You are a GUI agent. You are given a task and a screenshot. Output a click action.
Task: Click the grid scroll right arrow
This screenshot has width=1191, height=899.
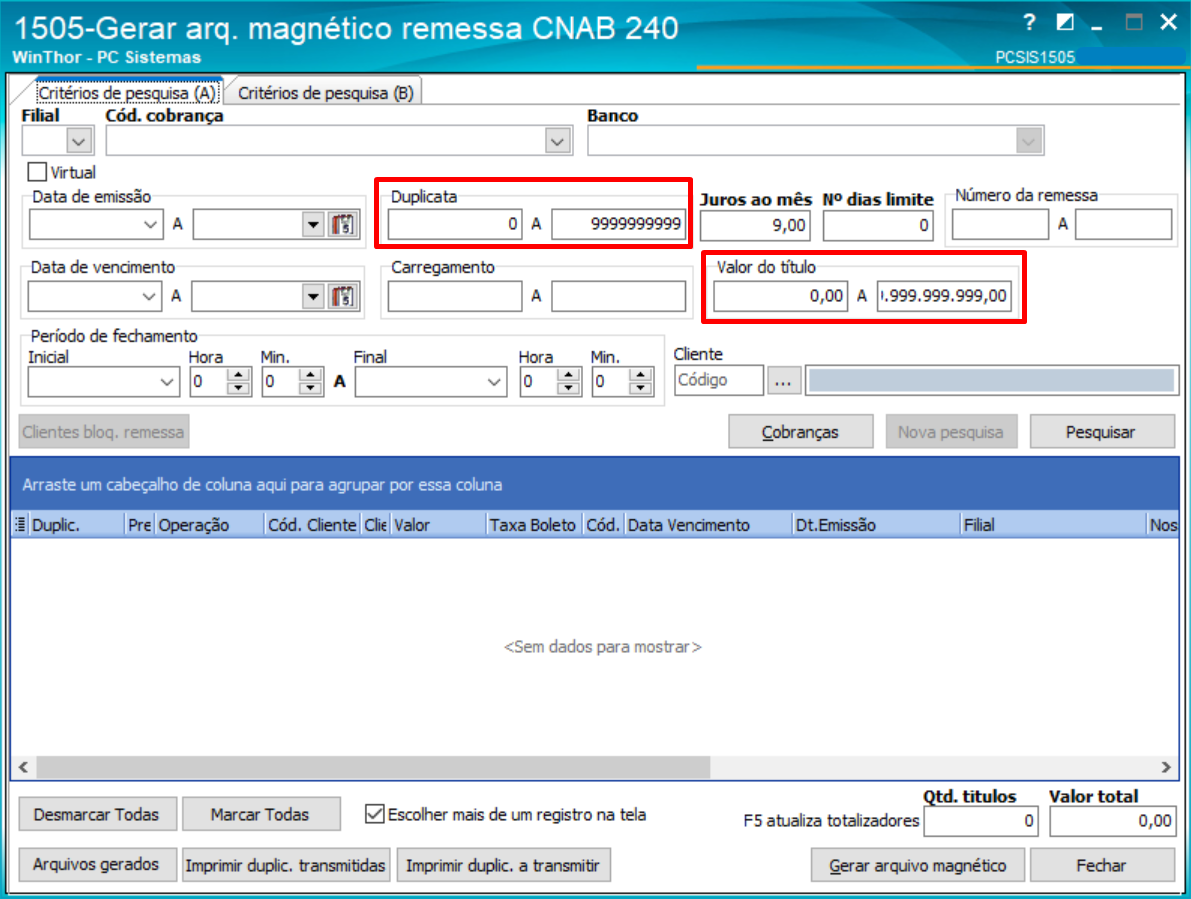tap(1166, 767)
